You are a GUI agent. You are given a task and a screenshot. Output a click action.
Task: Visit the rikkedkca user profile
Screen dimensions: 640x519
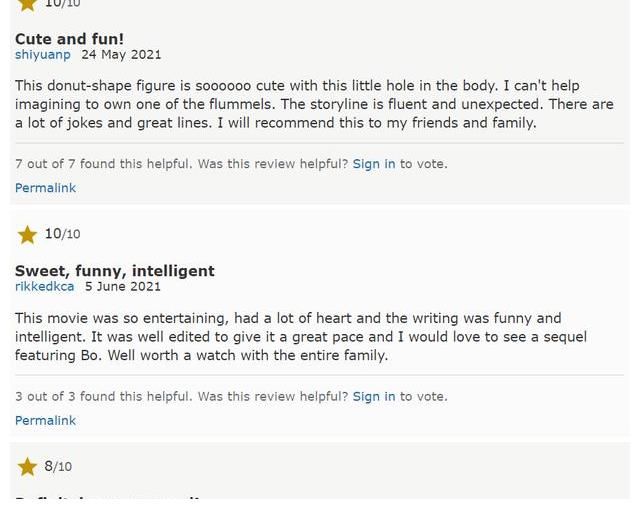(44, 287)
